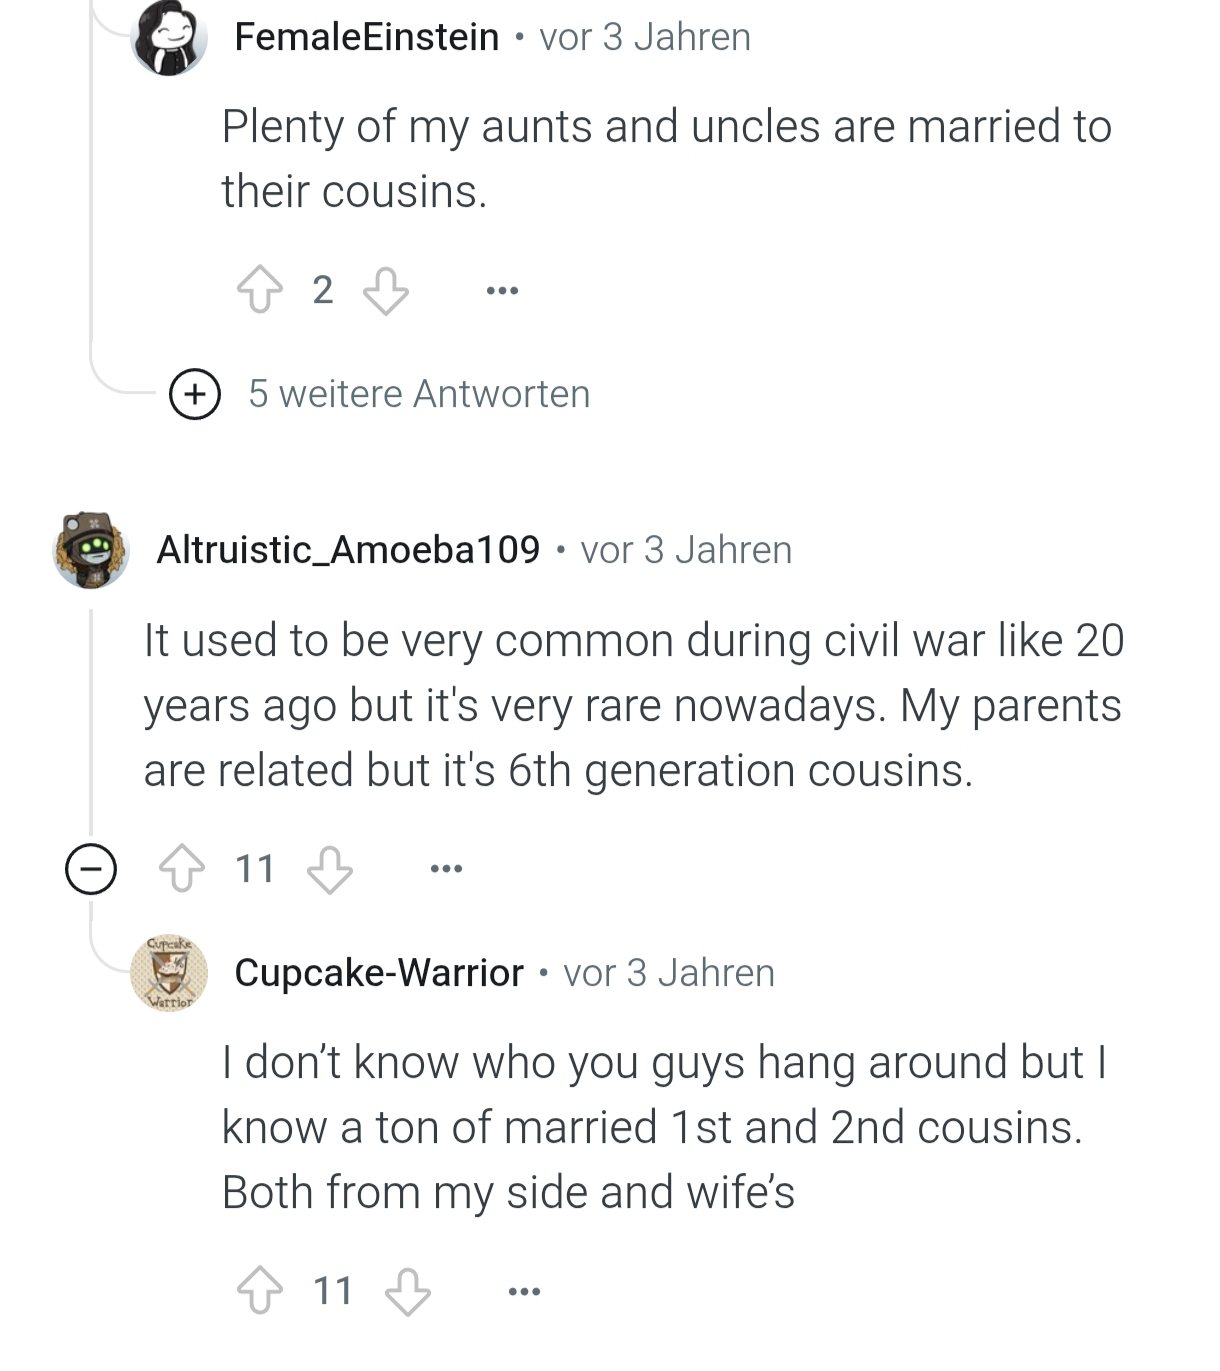Viewport: 1220px width, 1371px height.
Task: Show 5 weitere Antworten replies
Action: click(419, 394)
